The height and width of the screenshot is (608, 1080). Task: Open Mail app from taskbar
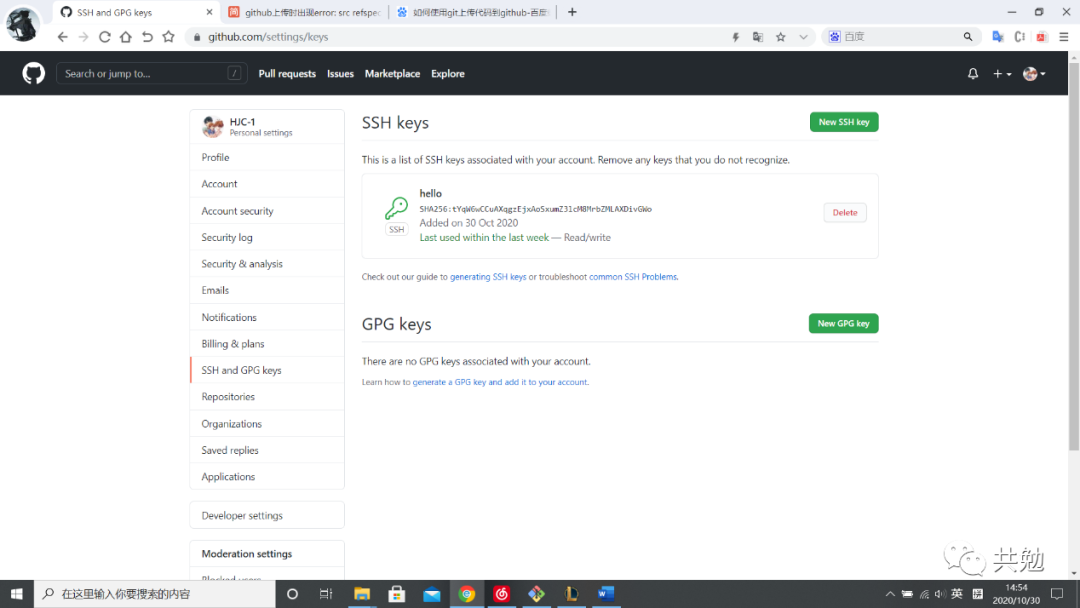pyautogui.click(x=432, y=594)
